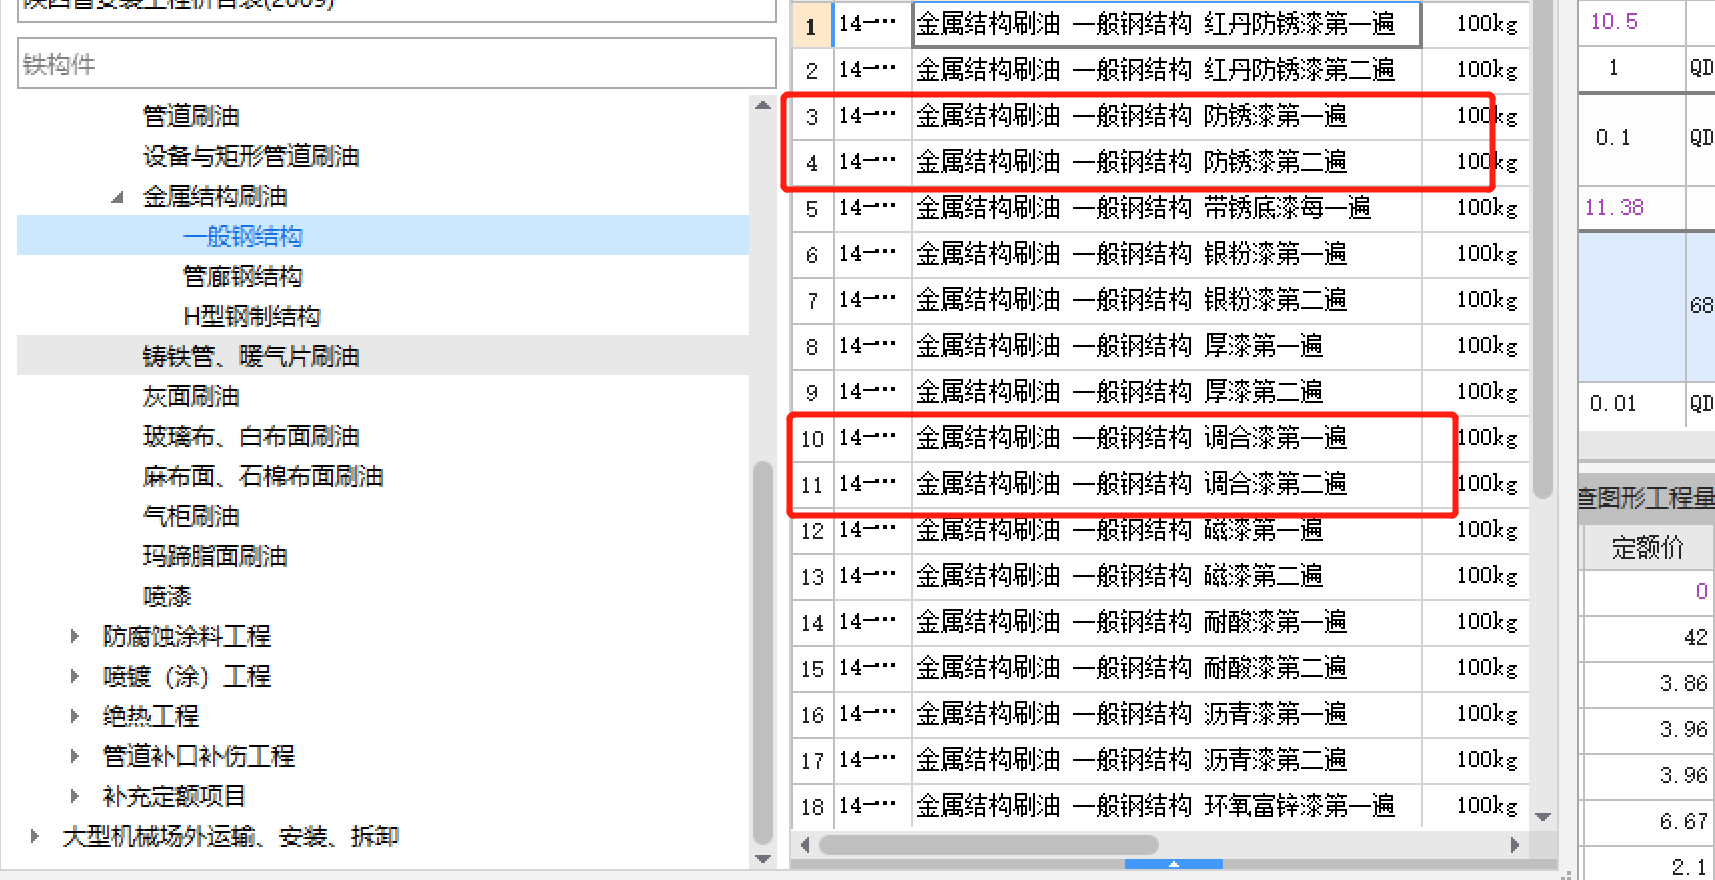Select row 调合漆第二遍

pyautogui.click(x=1160, y=484)
